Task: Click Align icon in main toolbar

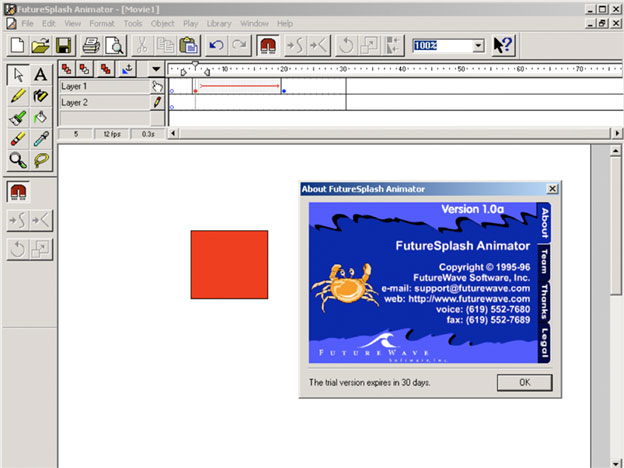Action: point(393,45)
